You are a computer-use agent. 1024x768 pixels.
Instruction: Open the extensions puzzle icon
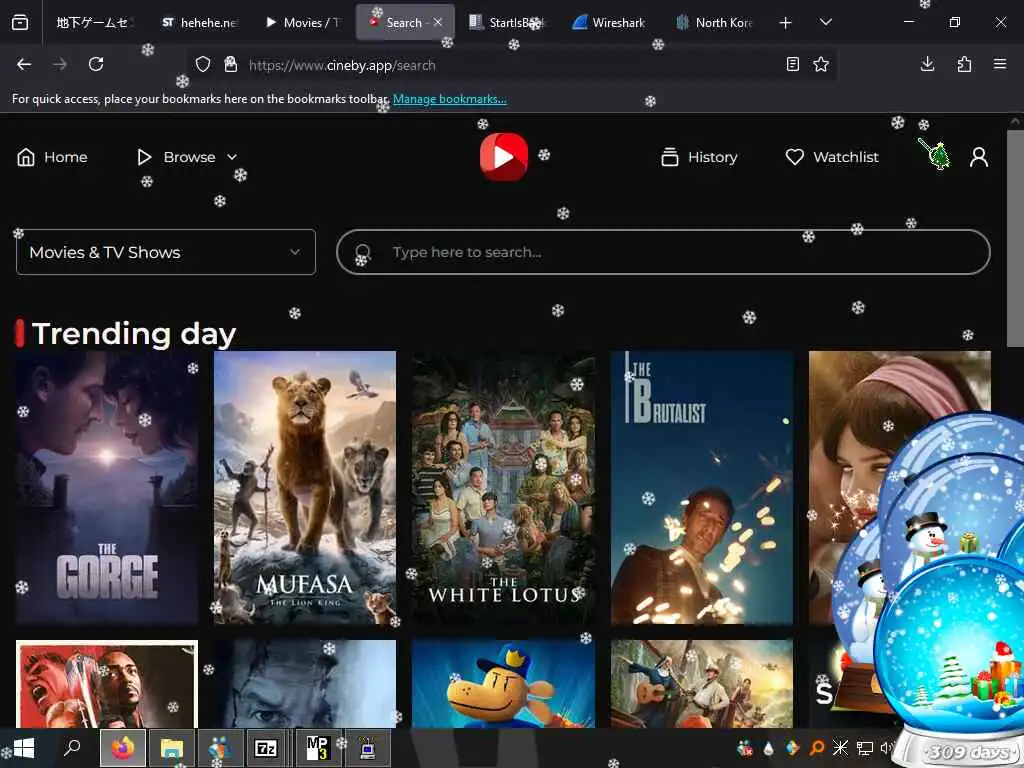(964, 64)
